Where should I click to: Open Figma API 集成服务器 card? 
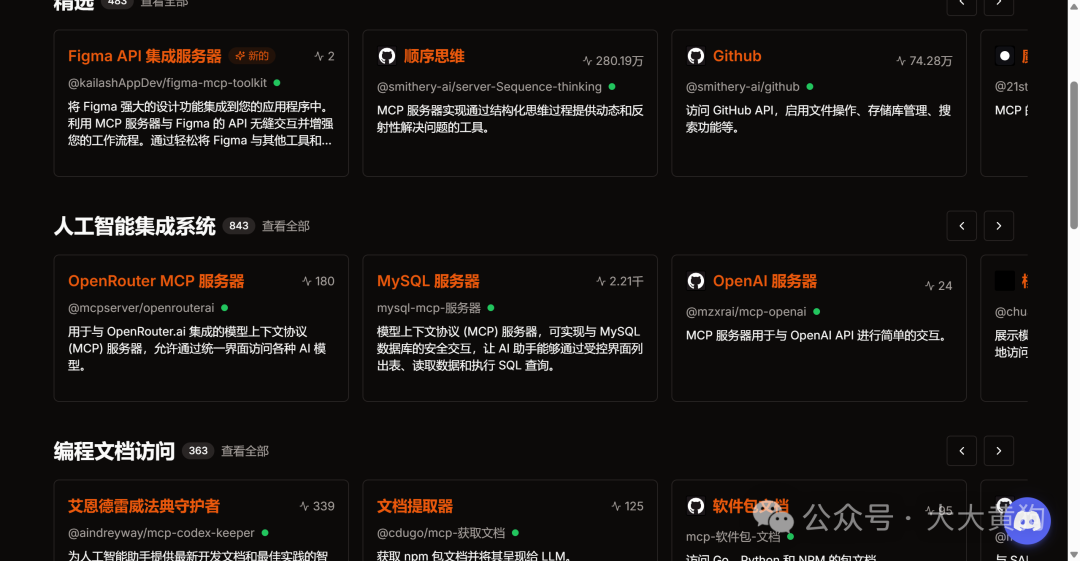(145, 56)
